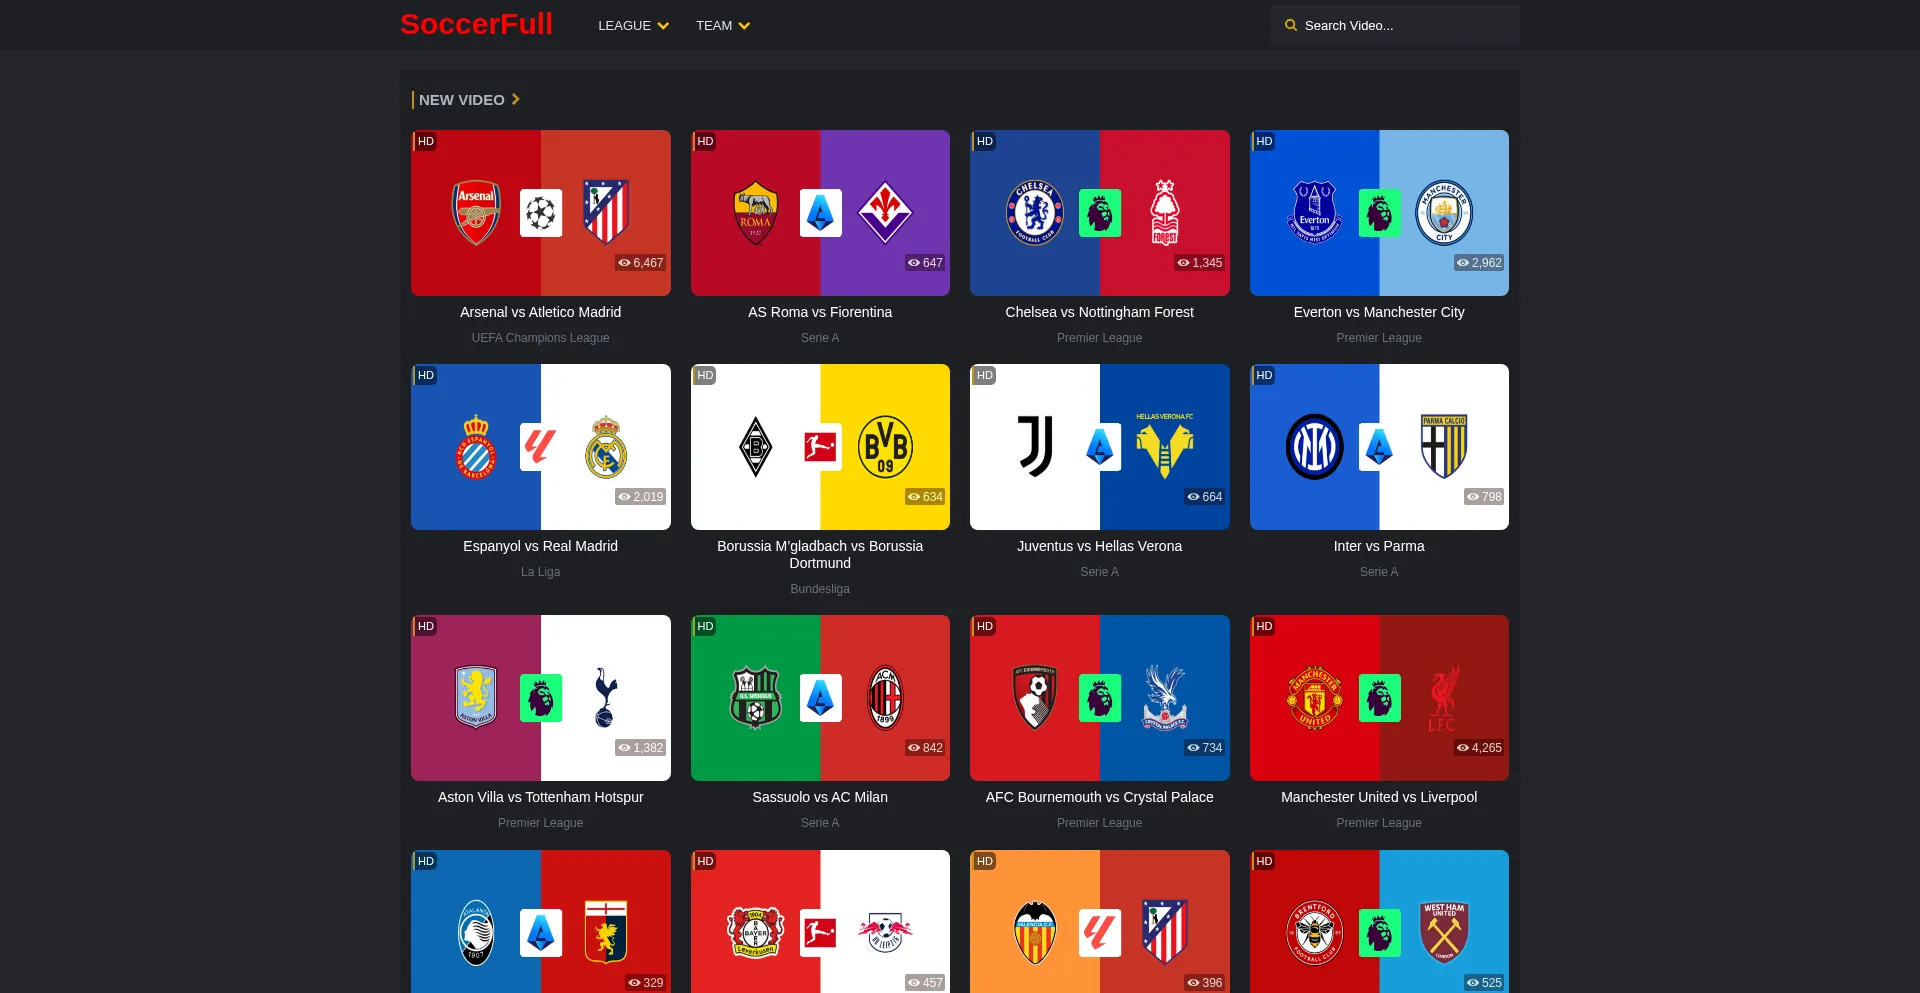Screen dimensions: 1920x993
Task: Open Premier League category under Manchester United
Action: point(1379,823)
